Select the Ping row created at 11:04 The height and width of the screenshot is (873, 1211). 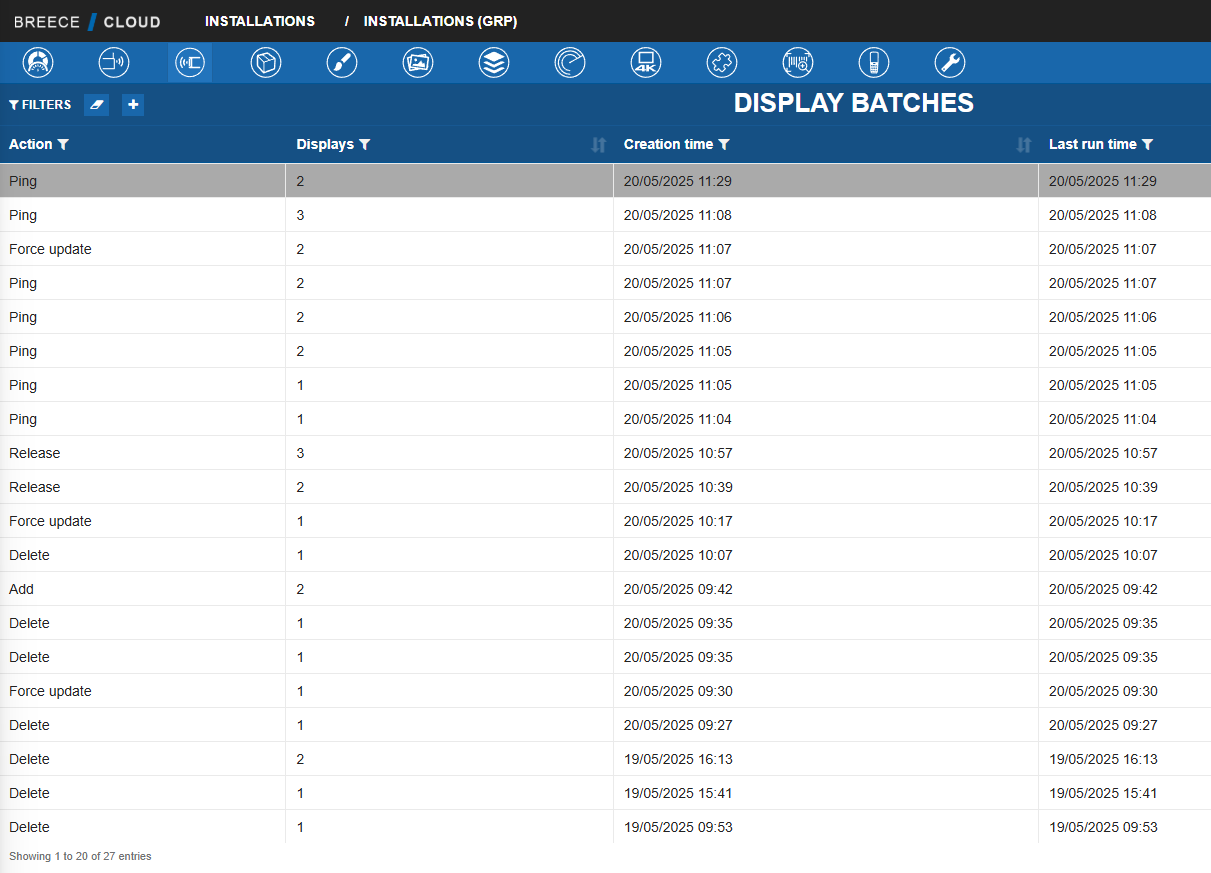[605, 419]
